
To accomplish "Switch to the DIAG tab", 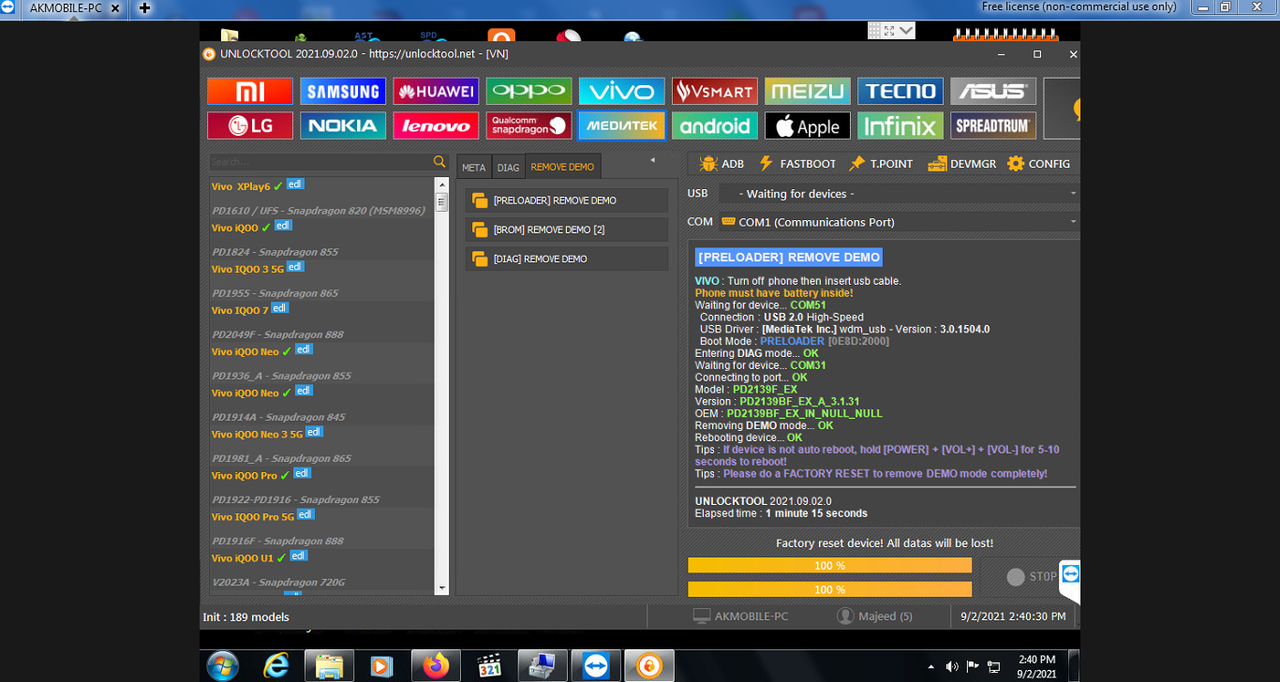I will [x=508, y=168].
